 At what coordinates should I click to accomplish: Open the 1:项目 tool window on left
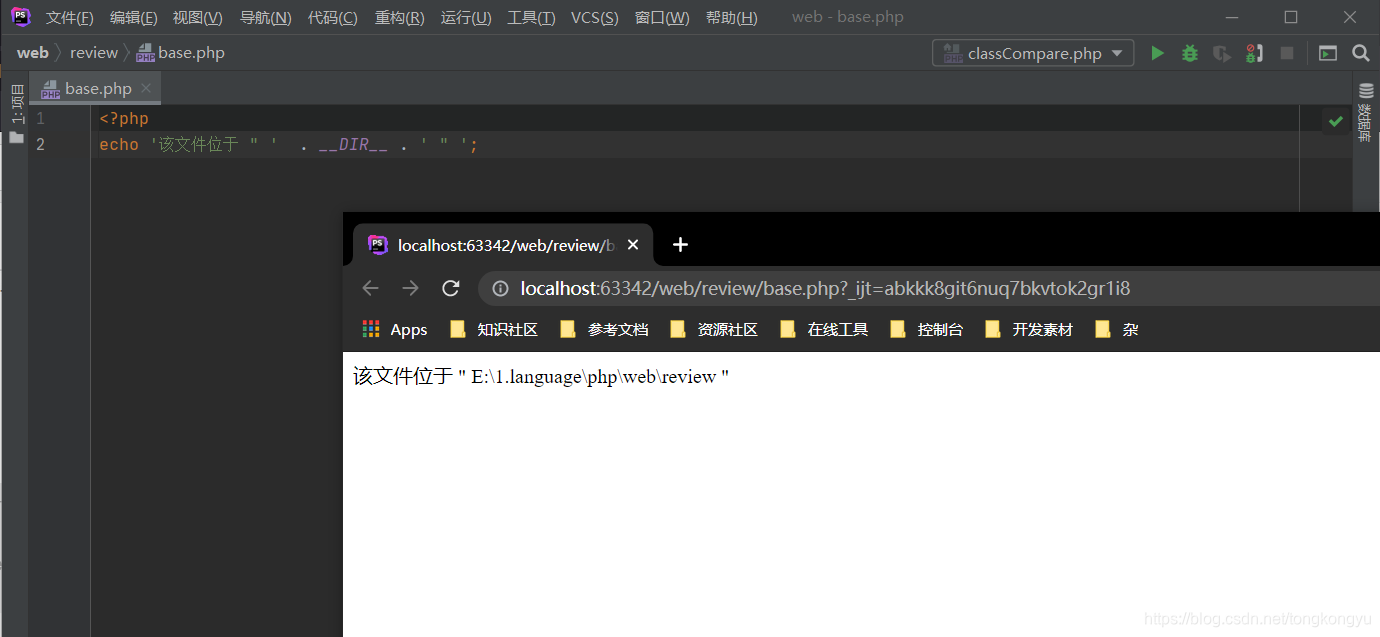(16, 112)
